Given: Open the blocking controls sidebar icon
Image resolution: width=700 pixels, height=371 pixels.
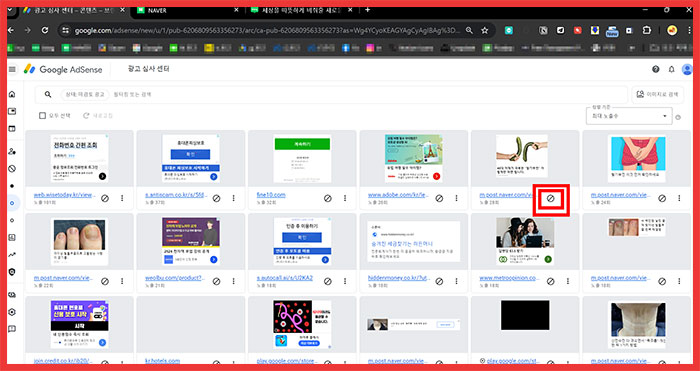Looking at the screenshot, I should point(12,169).
